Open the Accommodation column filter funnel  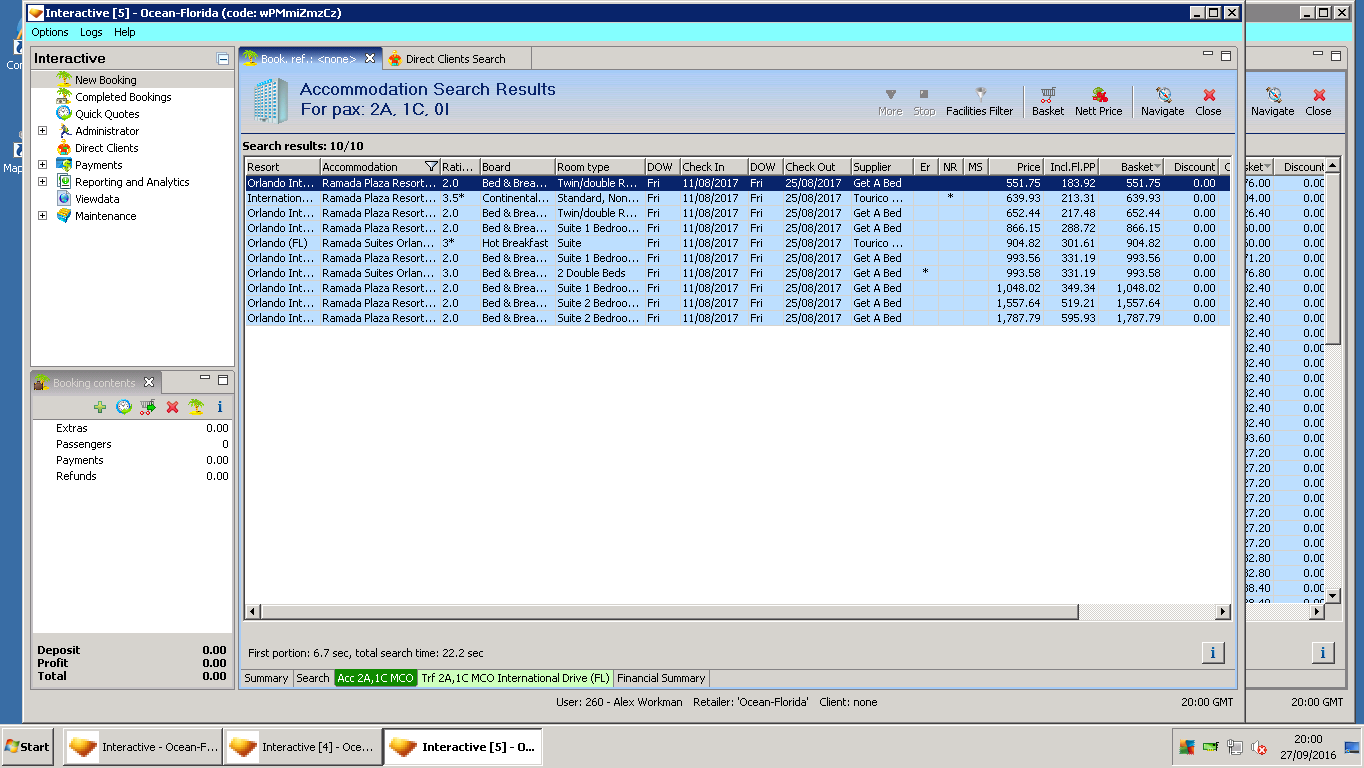pos(431,167)
